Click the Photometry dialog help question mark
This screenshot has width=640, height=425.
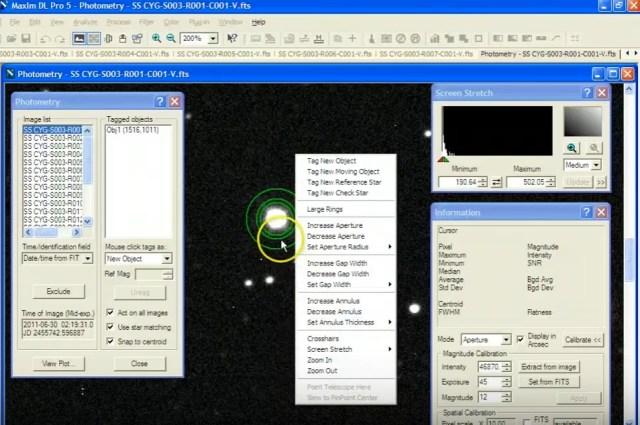(160, 102)
